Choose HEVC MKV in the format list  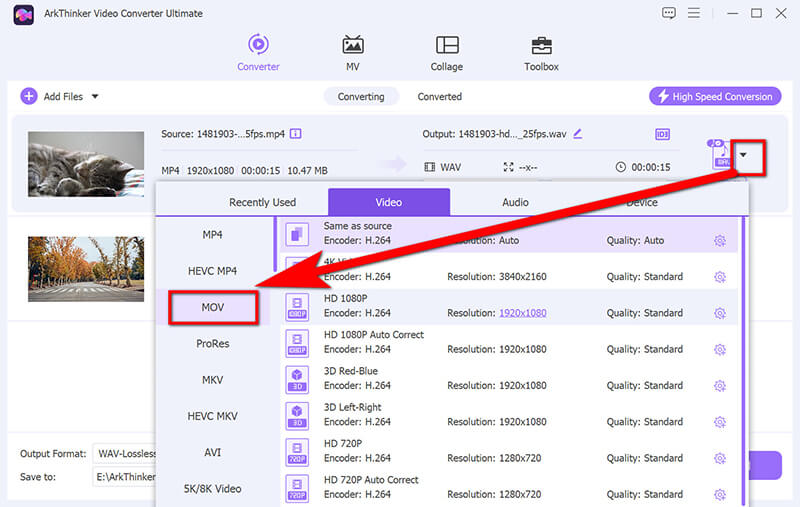pos(212,416)
